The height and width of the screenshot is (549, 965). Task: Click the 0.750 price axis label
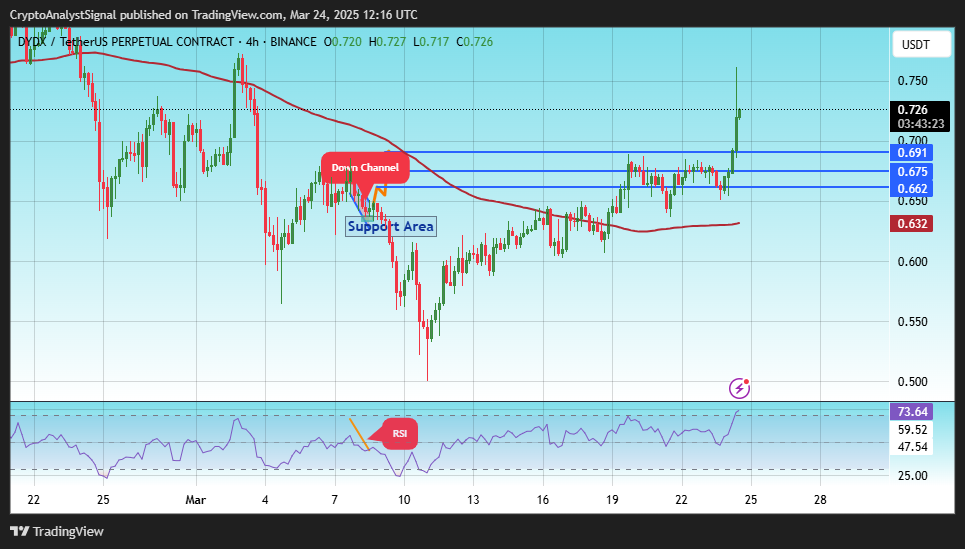pos(912,81)
